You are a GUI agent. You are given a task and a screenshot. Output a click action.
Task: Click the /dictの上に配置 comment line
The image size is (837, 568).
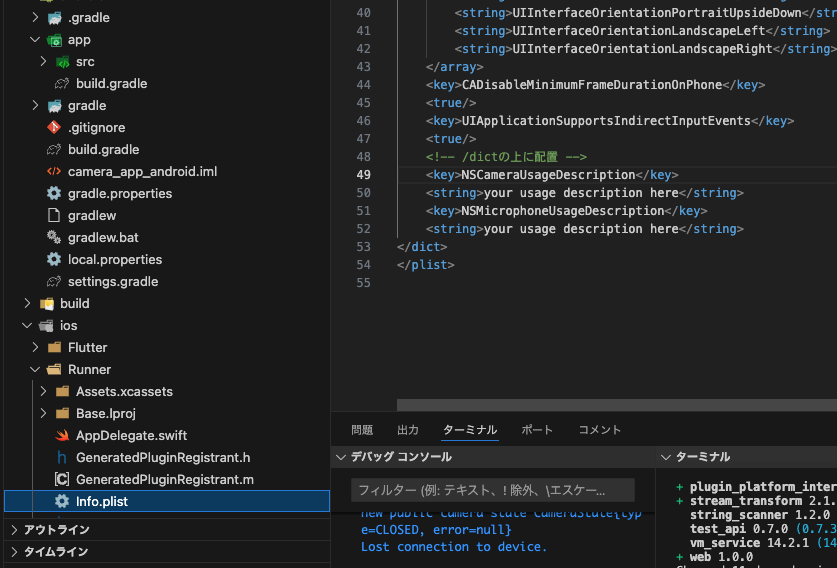[506, 156]
